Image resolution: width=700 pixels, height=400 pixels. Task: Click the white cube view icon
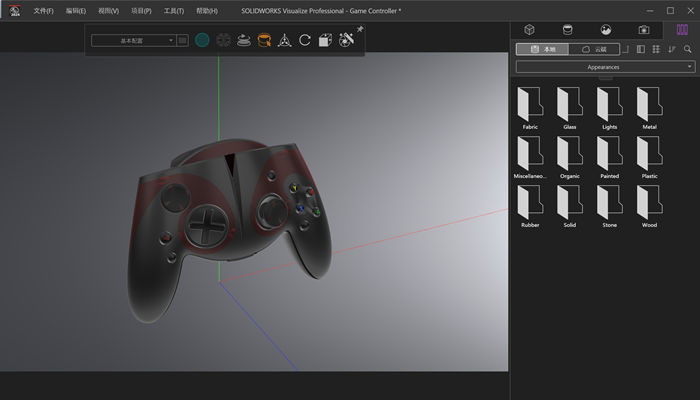coord(325,40)
